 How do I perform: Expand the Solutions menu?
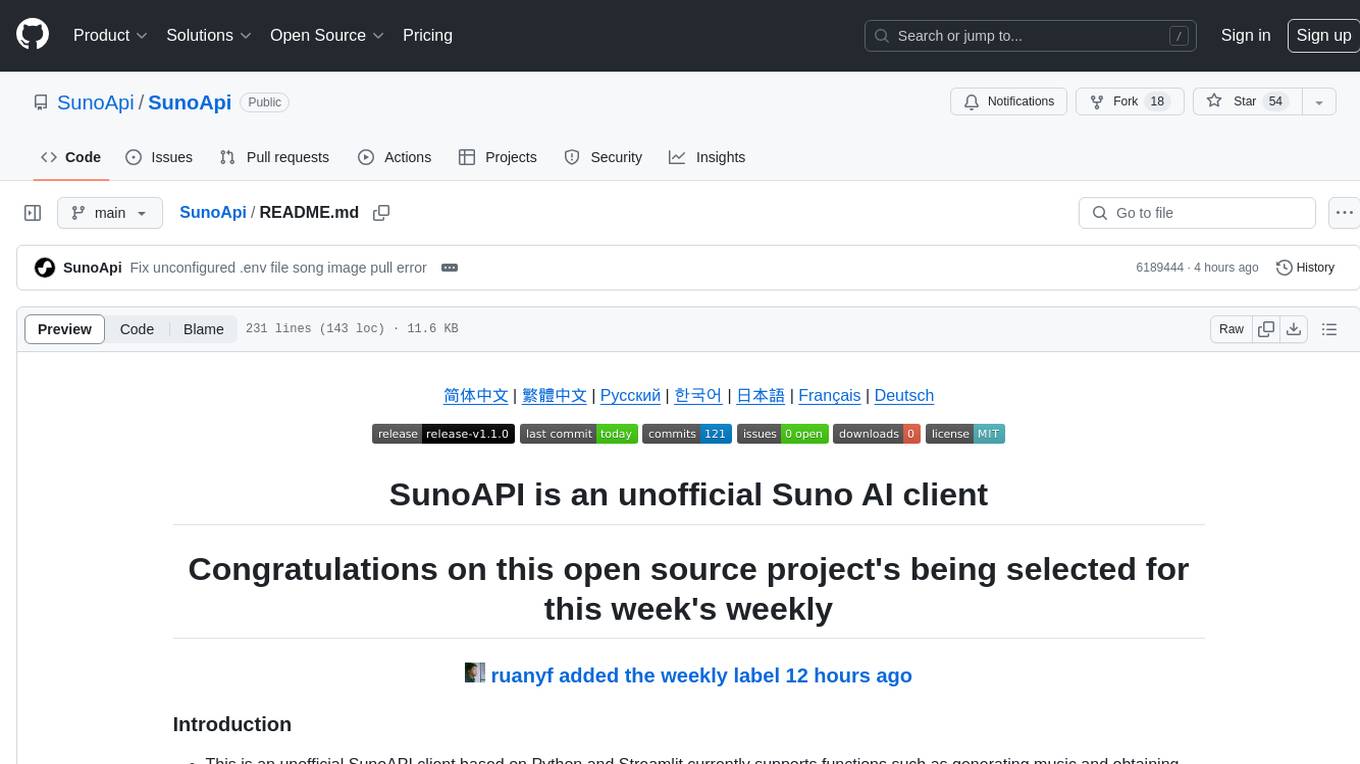208,35
